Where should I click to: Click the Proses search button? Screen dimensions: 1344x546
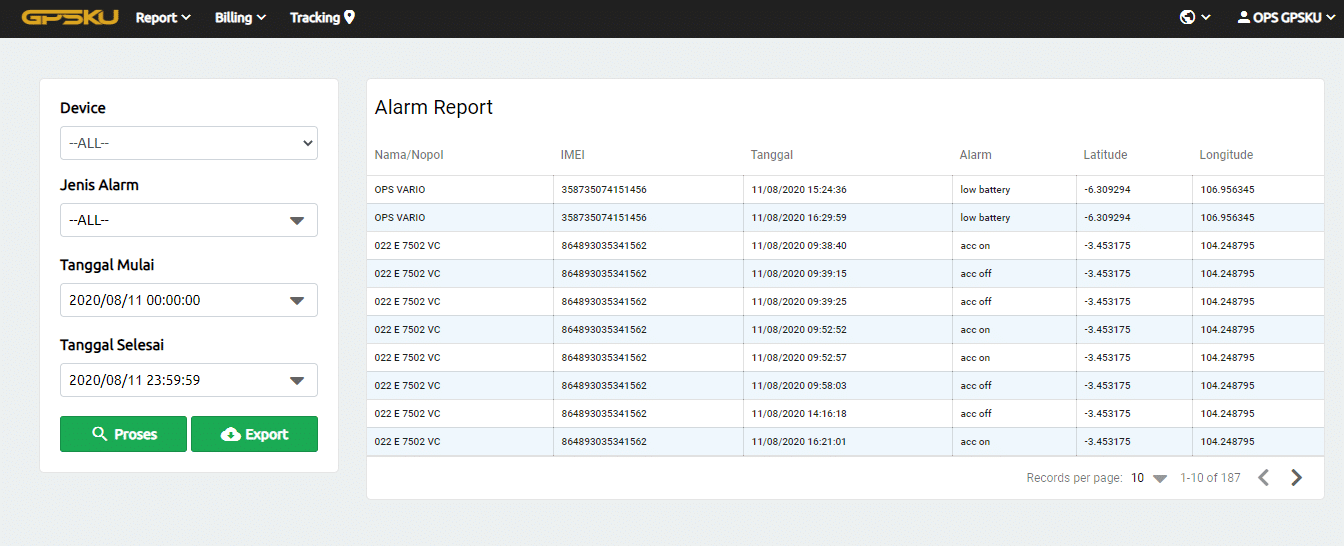tap(123, 434)
